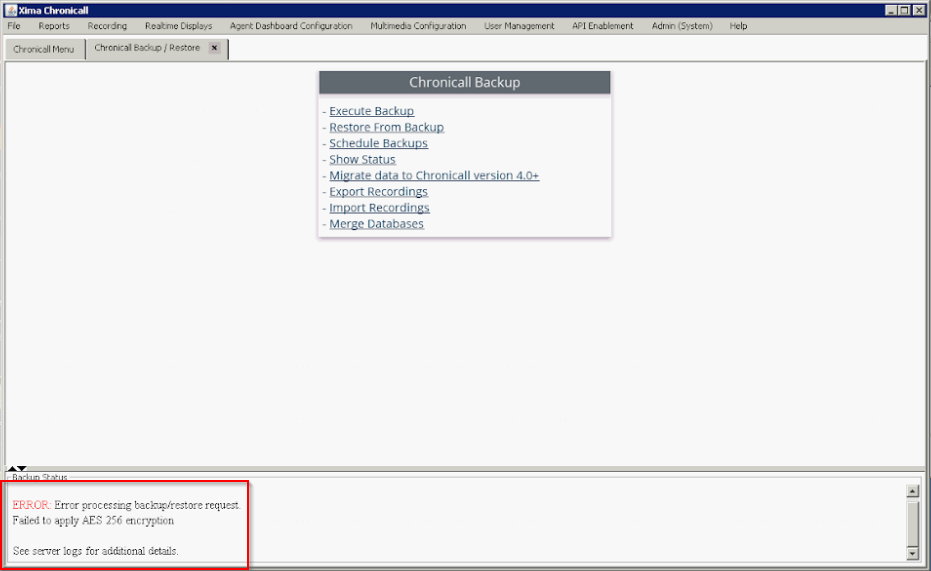
Task: Open the API Enablement menu
Action: tap(603, 26)
